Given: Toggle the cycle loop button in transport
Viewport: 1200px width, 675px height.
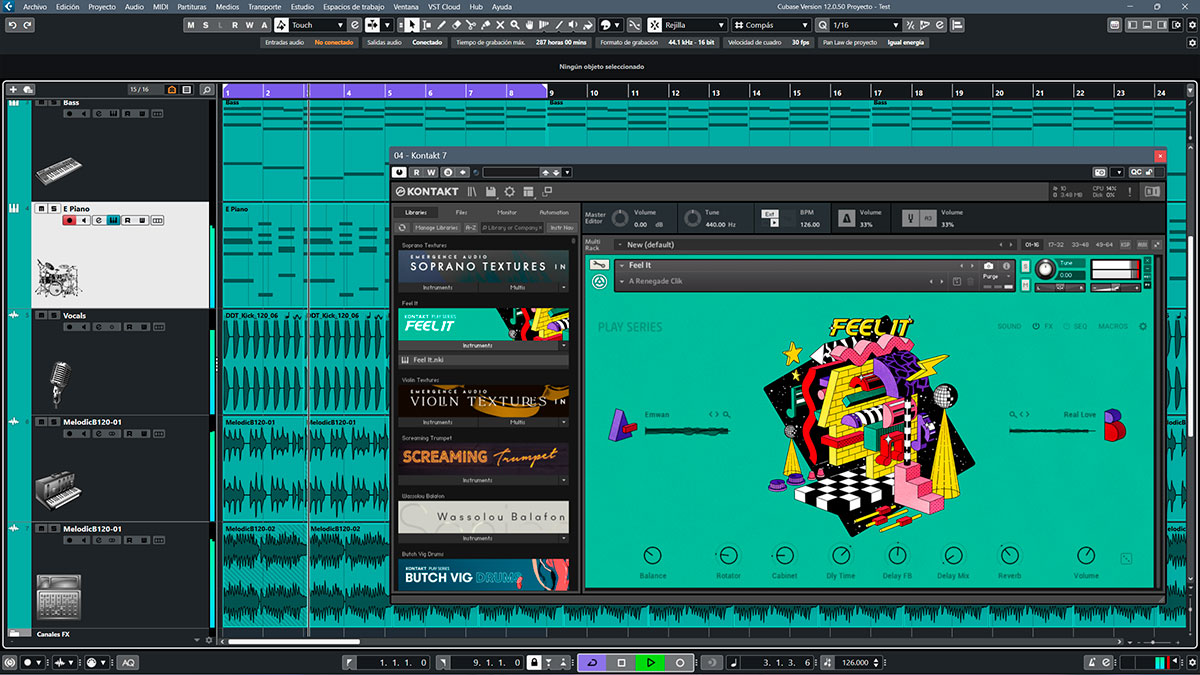Looking at the screenshot, I should (593, 662).
